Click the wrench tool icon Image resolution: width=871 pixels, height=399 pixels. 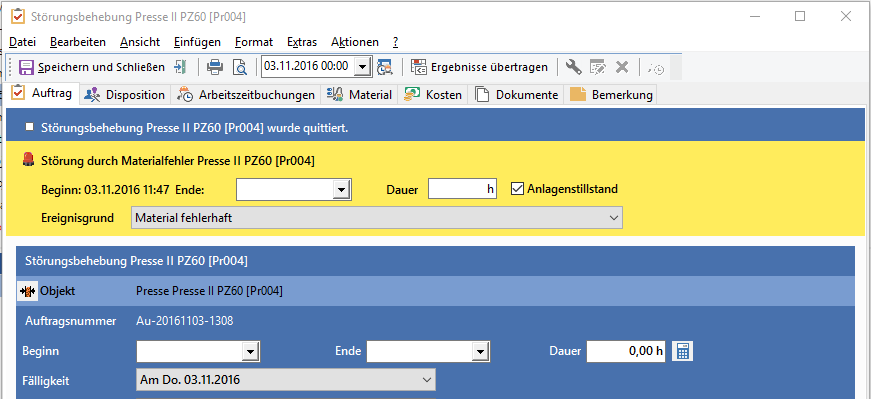coord(574,67)
